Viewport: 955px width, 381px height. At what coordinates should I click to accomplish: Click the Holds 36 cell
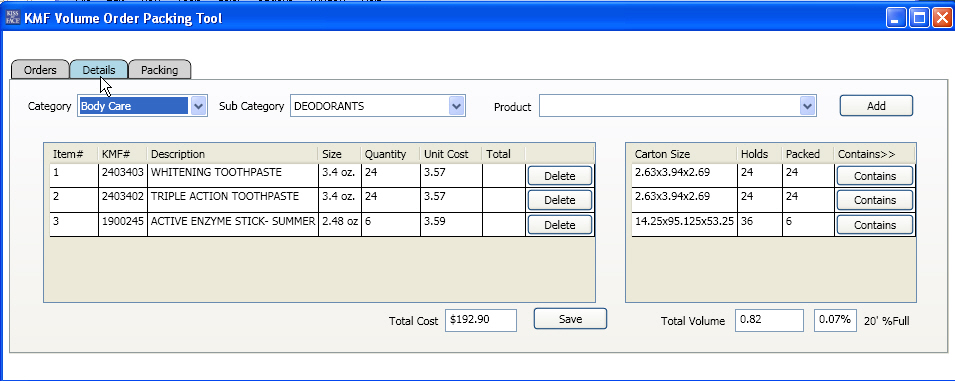(759, 224)
